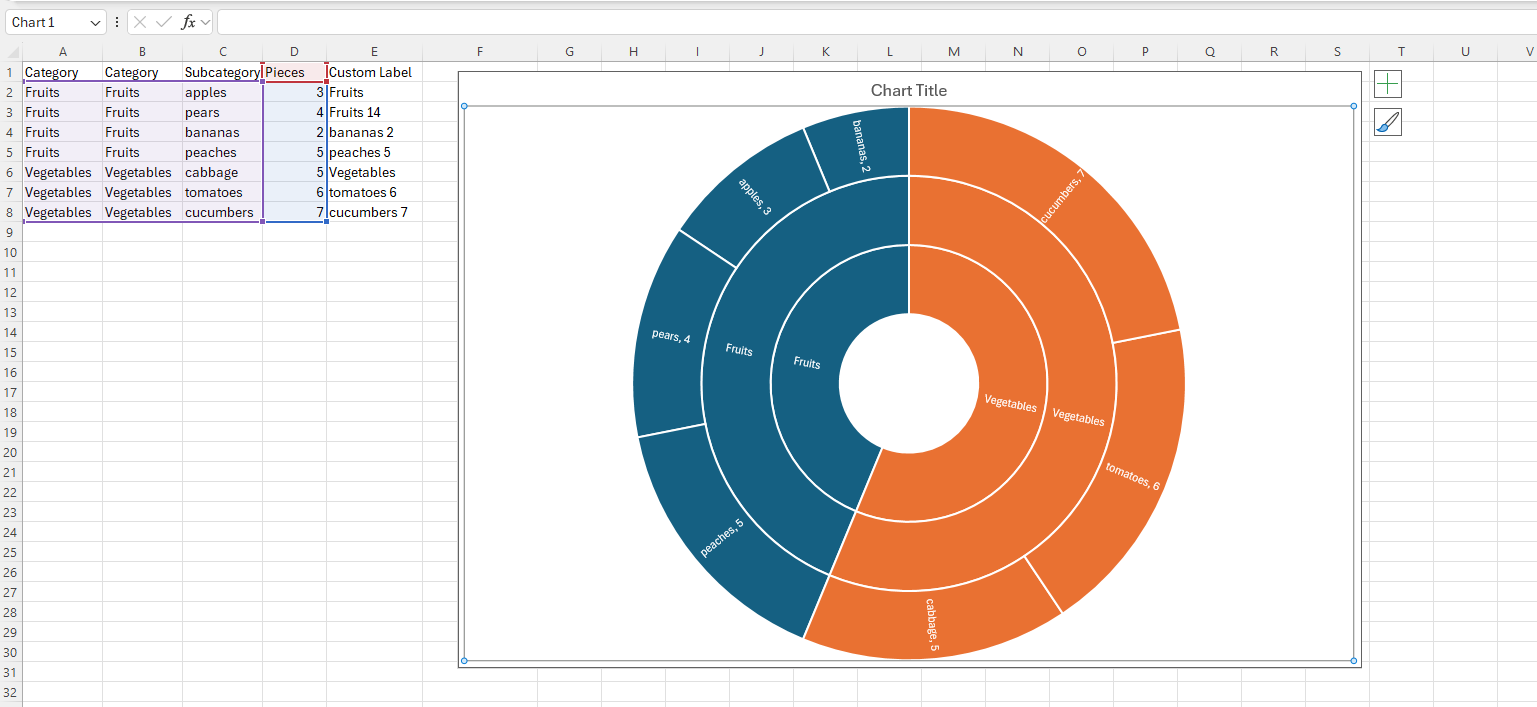Viewport: 1537px width, 707px height.
Task: Click the bananas 2 custom label cell
Action: (374, 132)
